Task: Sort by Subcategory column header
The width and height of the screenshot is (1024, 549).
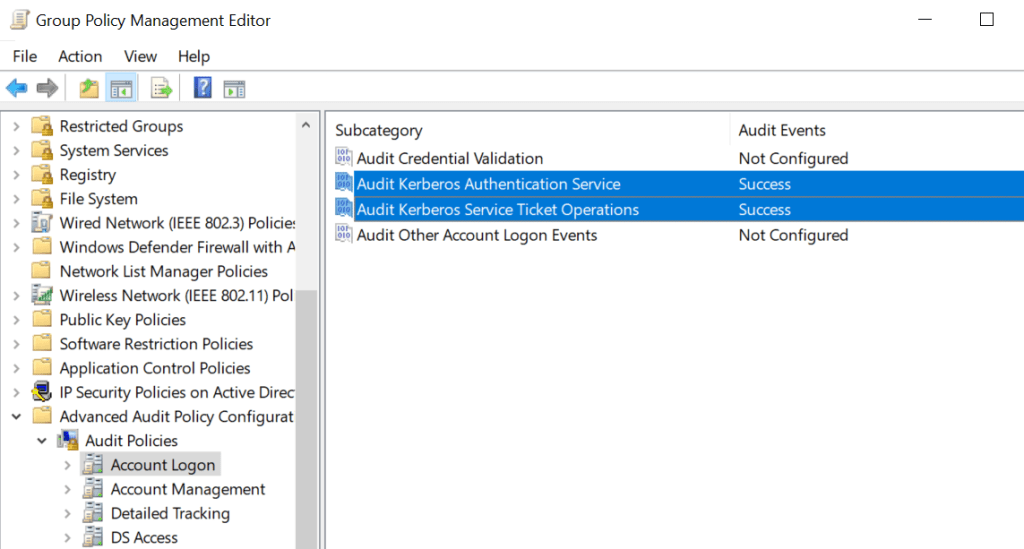Action: point(379,130)
